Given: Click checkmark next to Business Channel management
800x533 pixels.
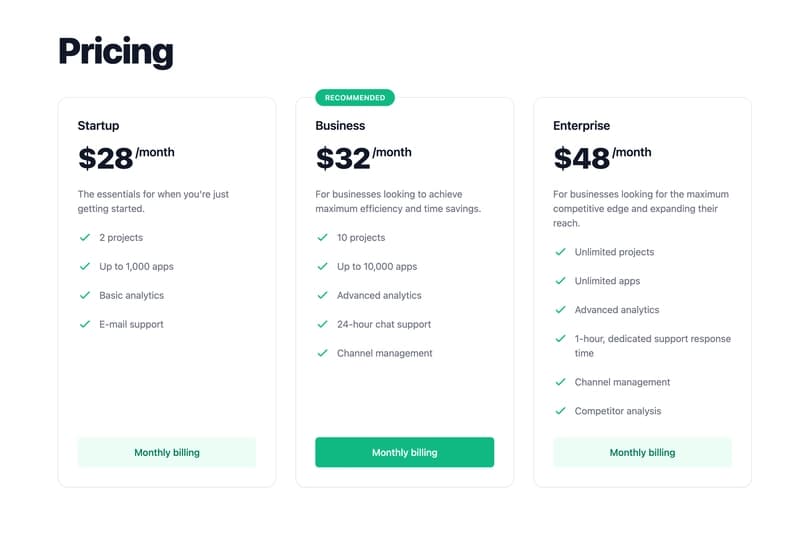Looking at the screenshot, I should pyautogui.click(x=322, y=353).
